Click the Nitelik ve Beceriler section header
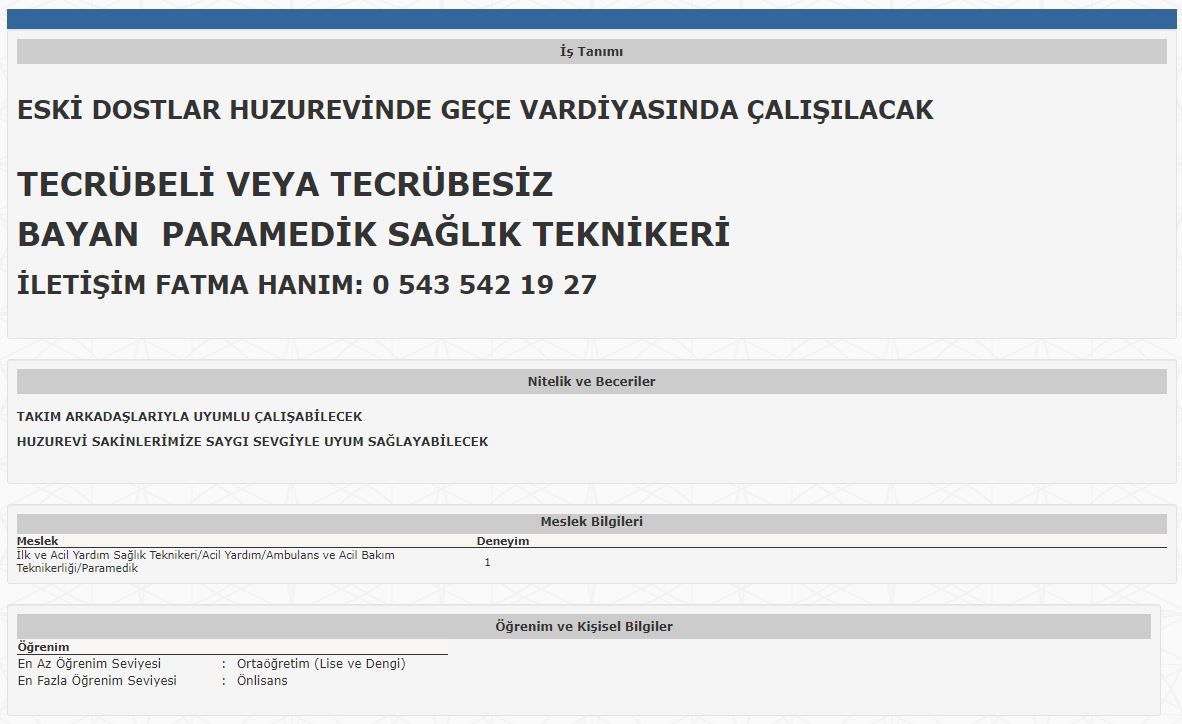Viewport: 1182px width, 724px height. 591,382
